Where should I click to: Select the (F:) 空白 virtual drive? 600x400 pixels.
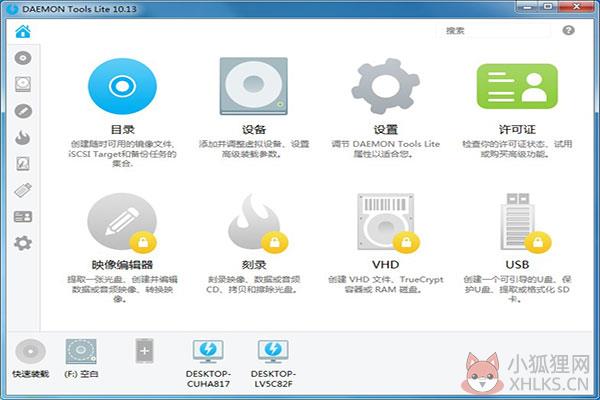pos(81,351)
